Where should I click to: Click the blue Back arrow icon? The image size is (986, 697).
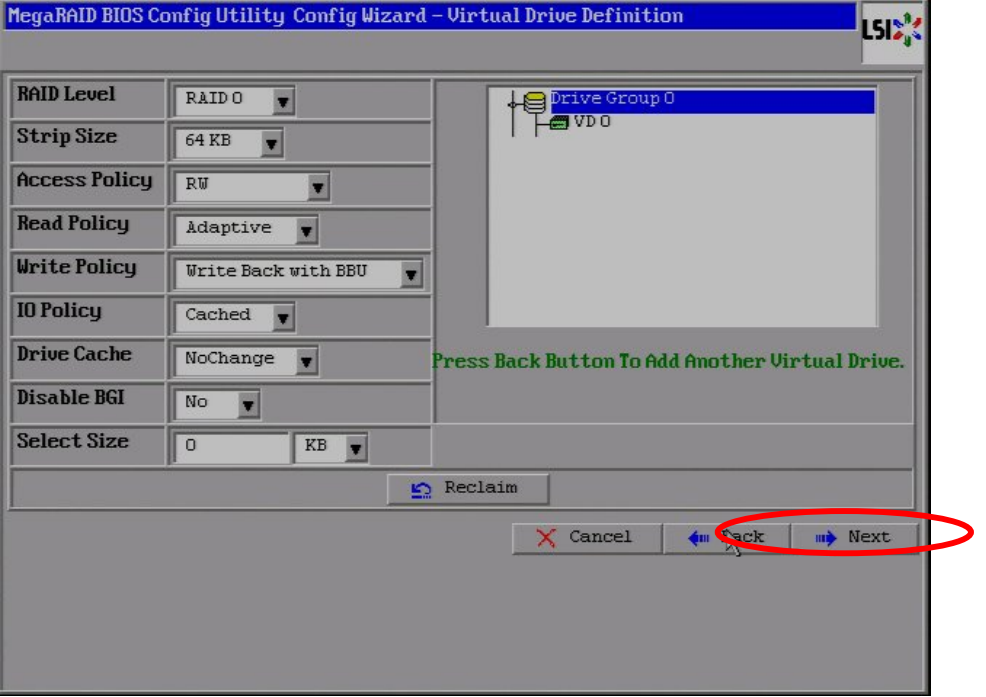(x=698, y=538)
